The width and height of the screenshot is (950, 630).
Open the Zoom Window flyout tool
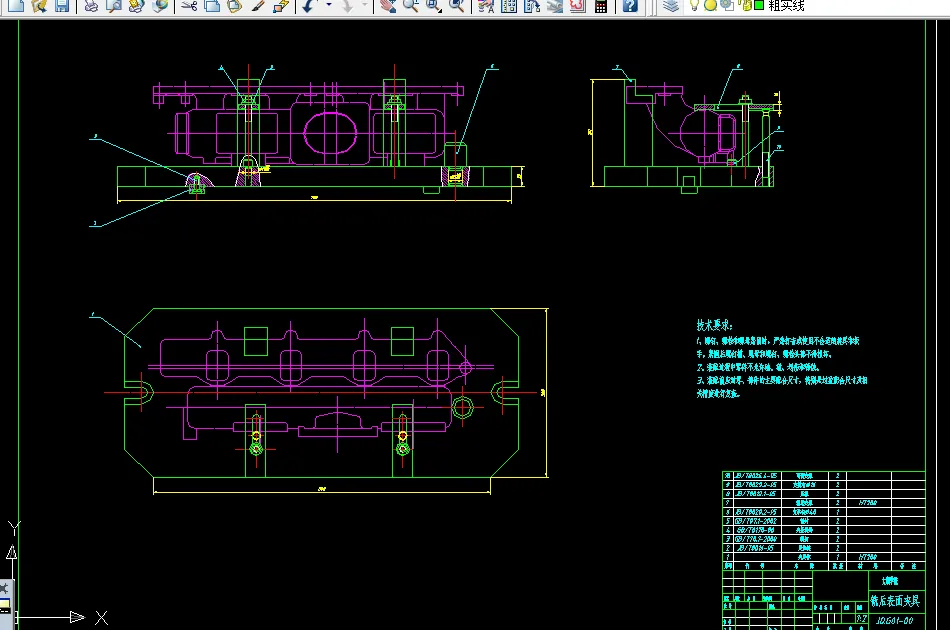pyautogui.click(x=434, y=5)
